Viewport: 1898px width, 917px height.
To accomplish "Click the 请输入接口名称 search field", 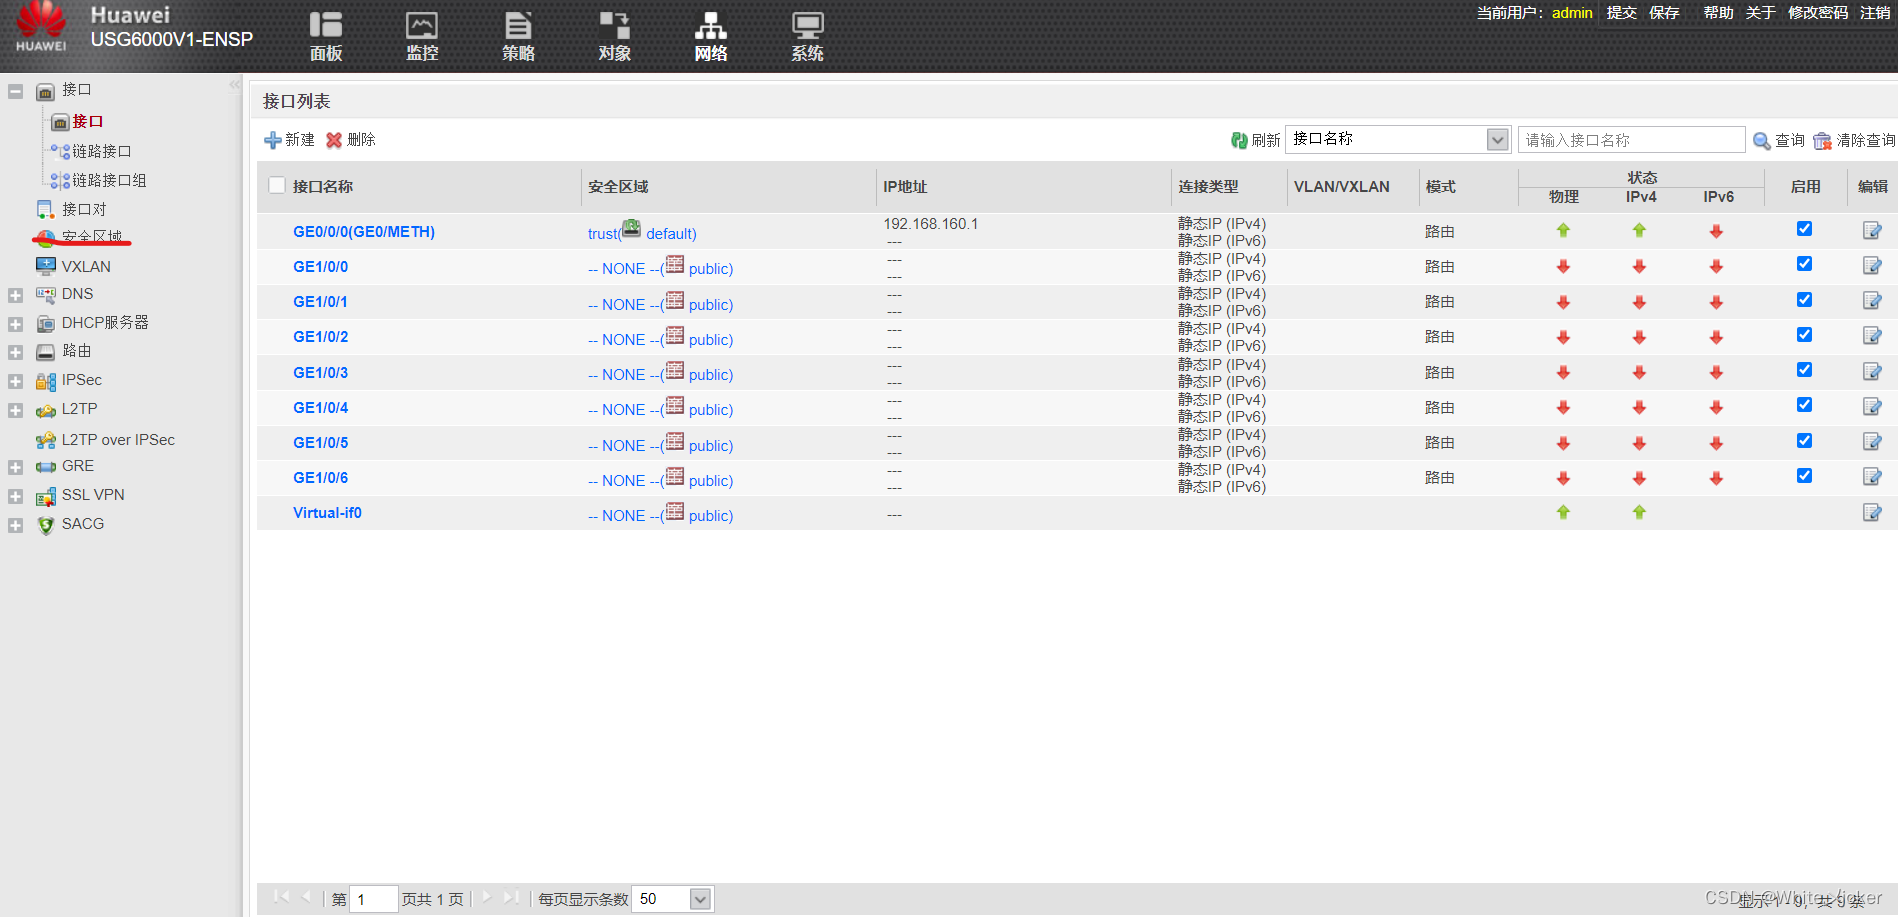I will (x=1631, y=139).
